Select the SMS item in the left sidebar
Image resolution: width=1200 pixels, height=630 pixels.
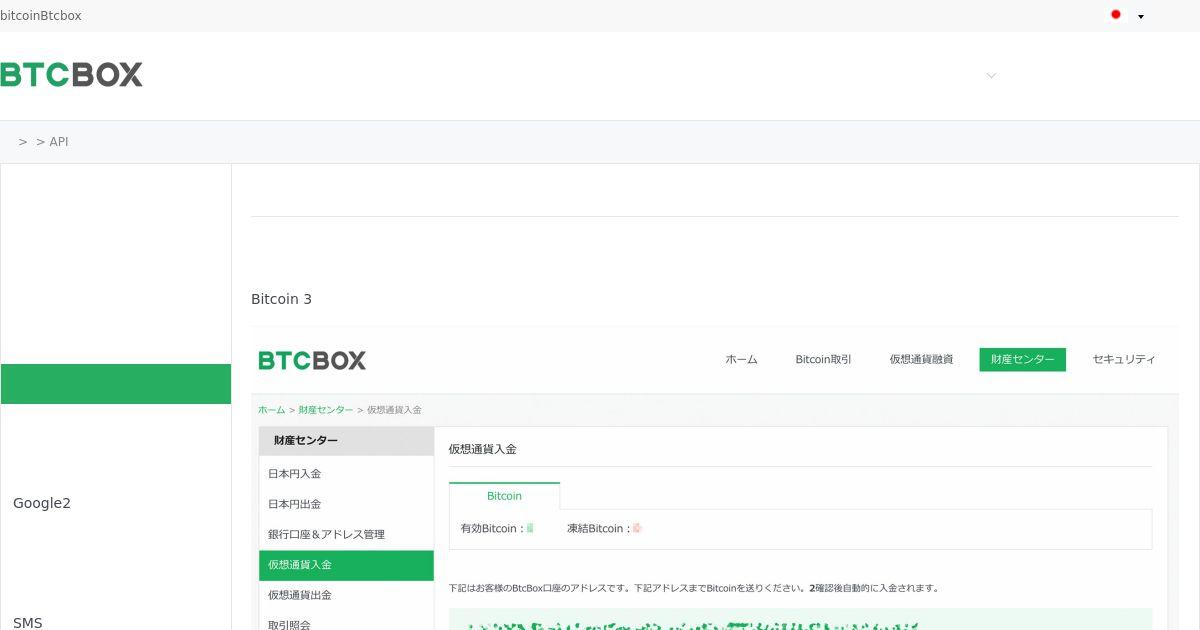point(28,622)
